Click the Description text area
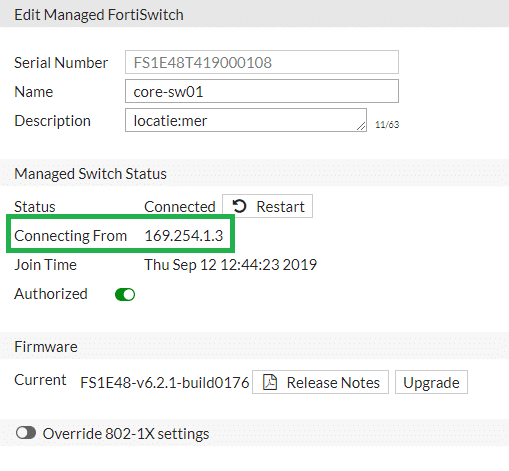The height and width of the screenshot is (471, 509). 246,120
